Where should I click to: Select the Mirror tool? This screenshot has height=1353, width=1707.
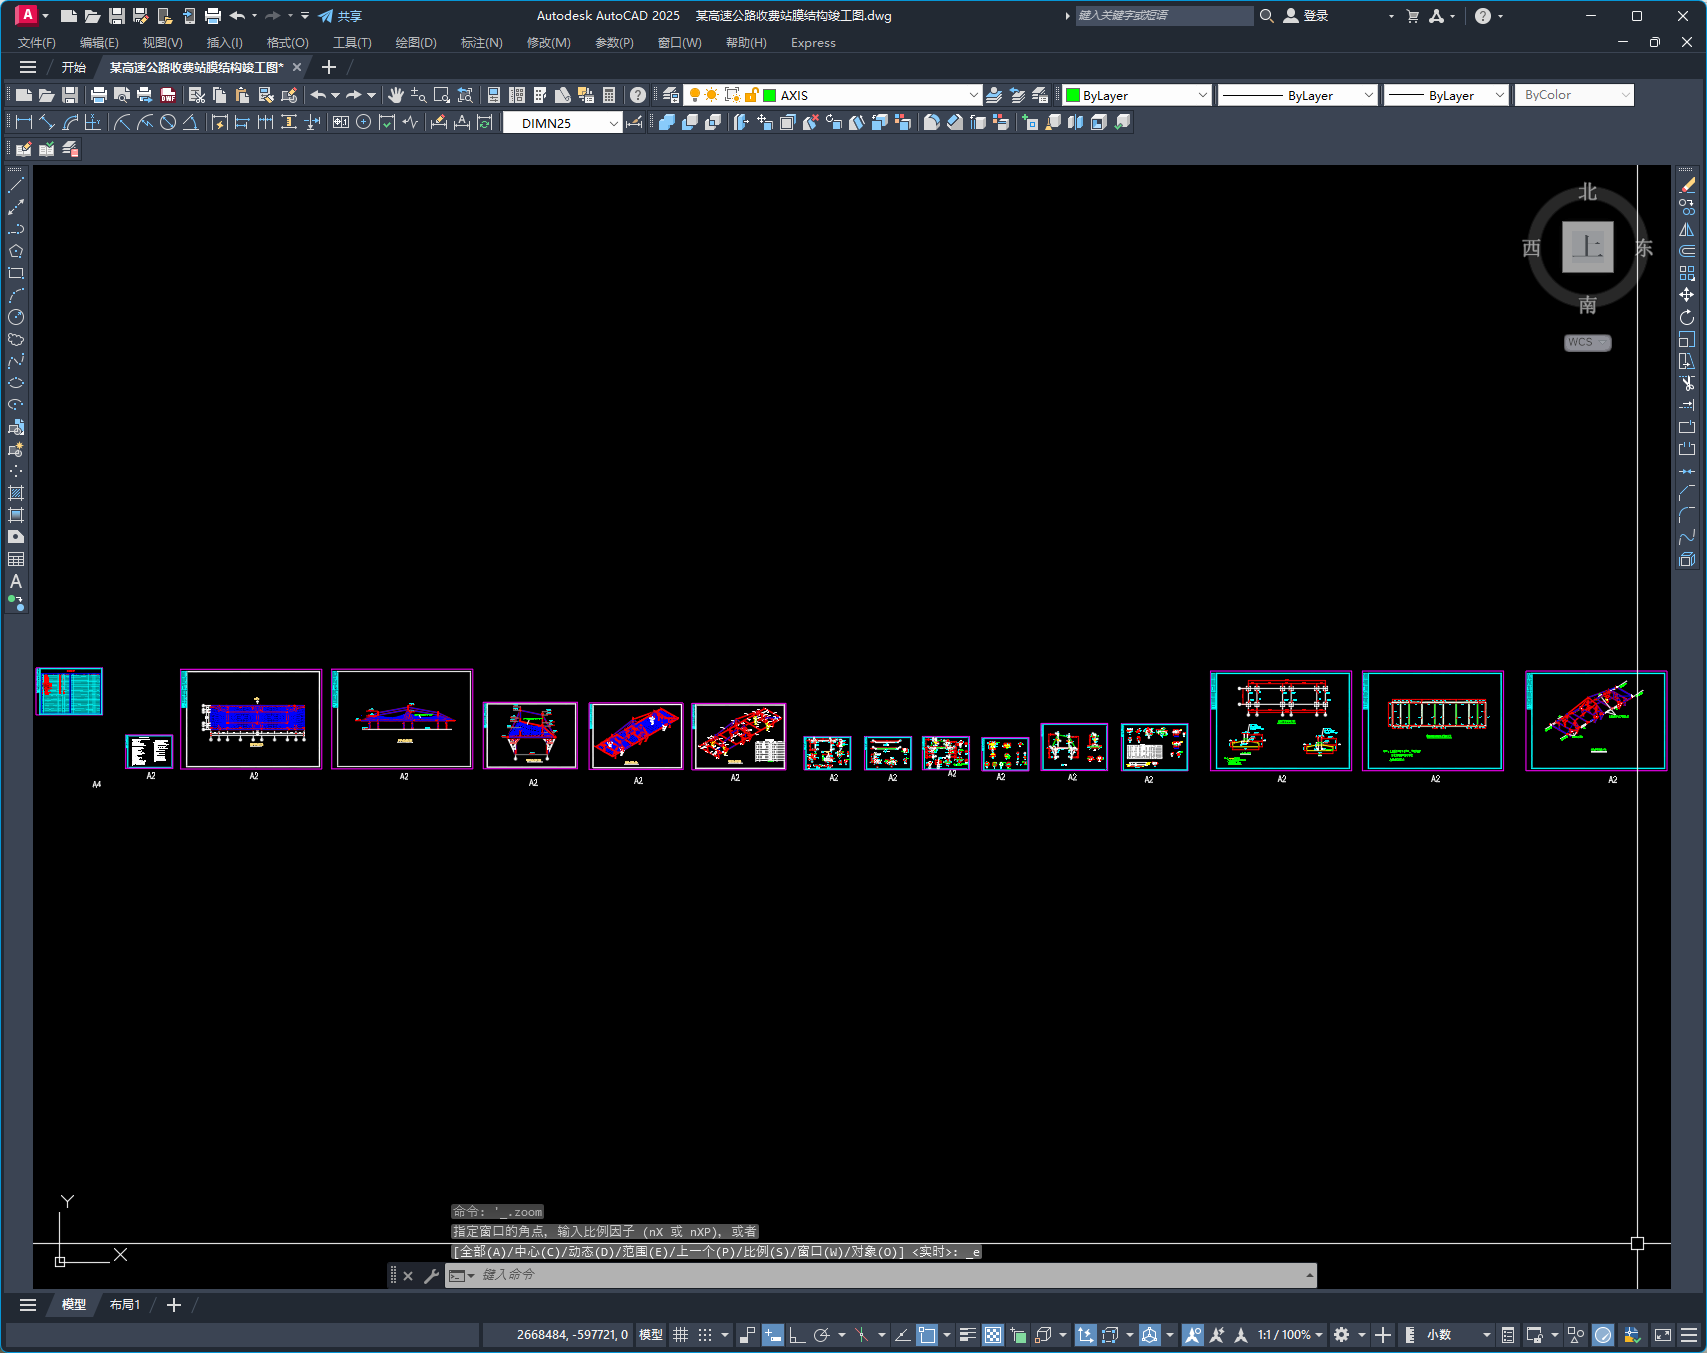tap(1687, 229)
